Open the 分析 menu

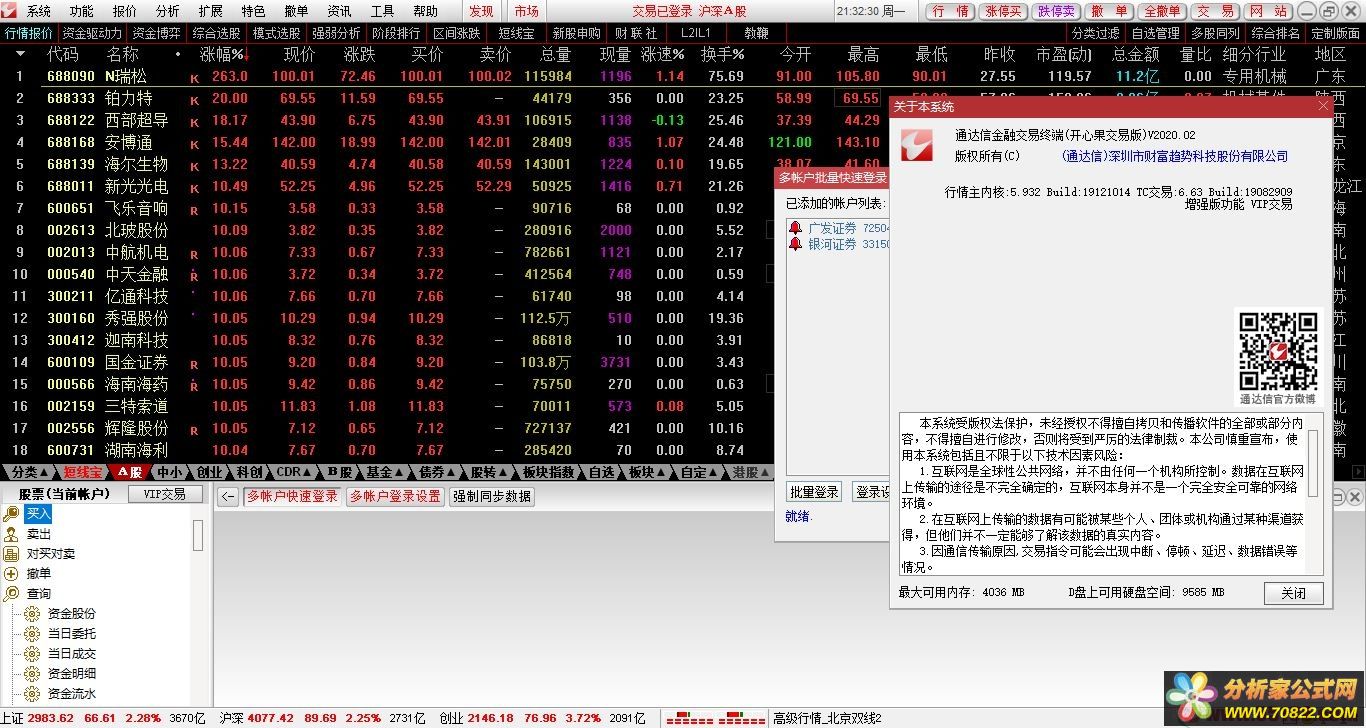point(168,11)
